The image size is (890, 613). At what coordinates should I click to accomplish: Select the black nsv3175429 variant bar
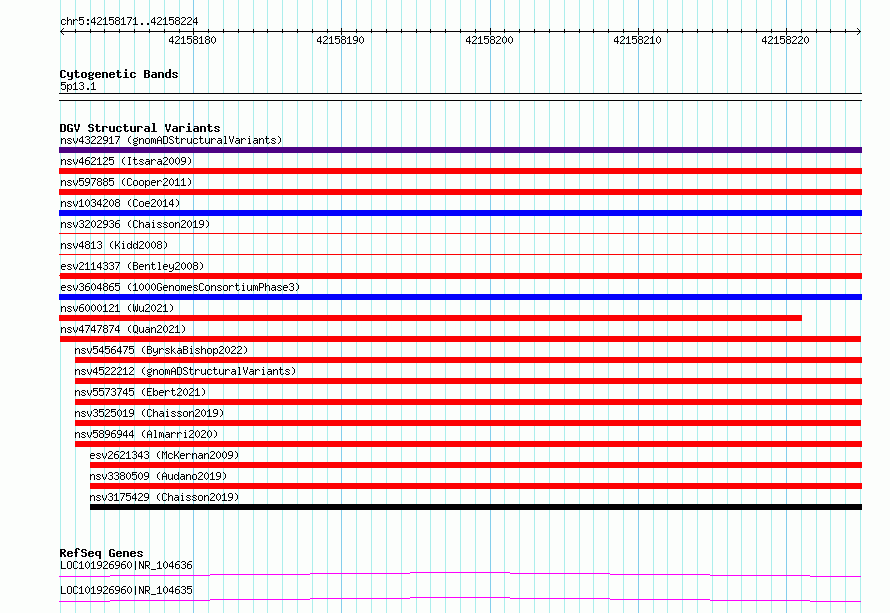point(476,507)
